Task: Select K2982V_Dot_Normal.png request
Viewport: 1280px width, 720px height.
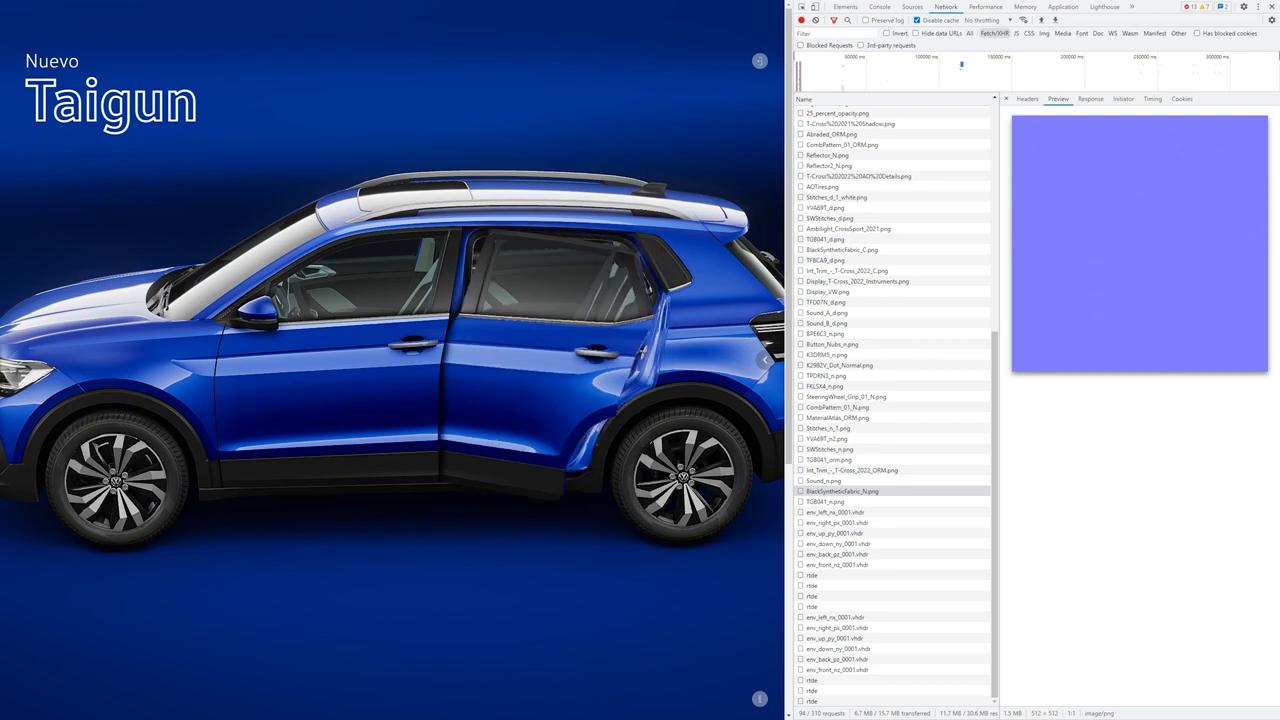Action: (893, 365)
